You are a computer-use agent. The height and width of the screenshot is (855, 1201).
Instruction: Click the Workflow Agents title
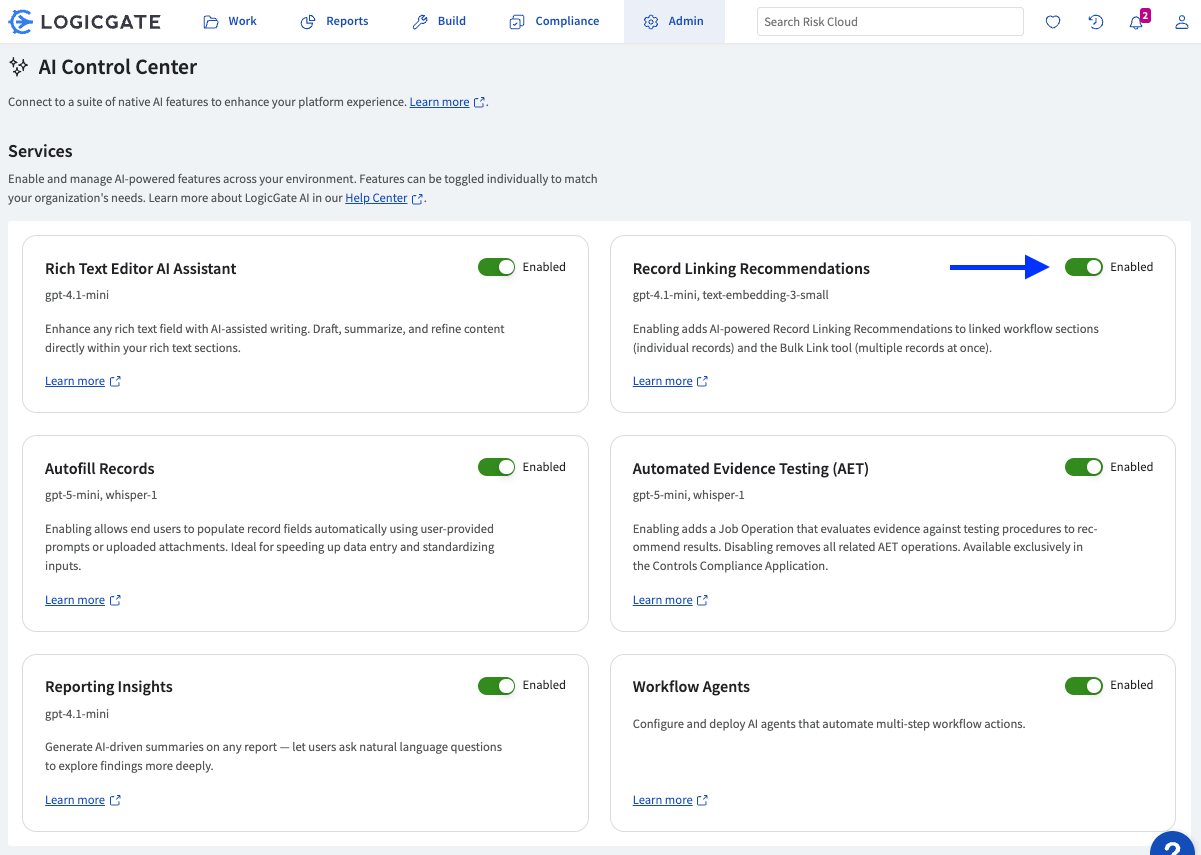point(691,687)
